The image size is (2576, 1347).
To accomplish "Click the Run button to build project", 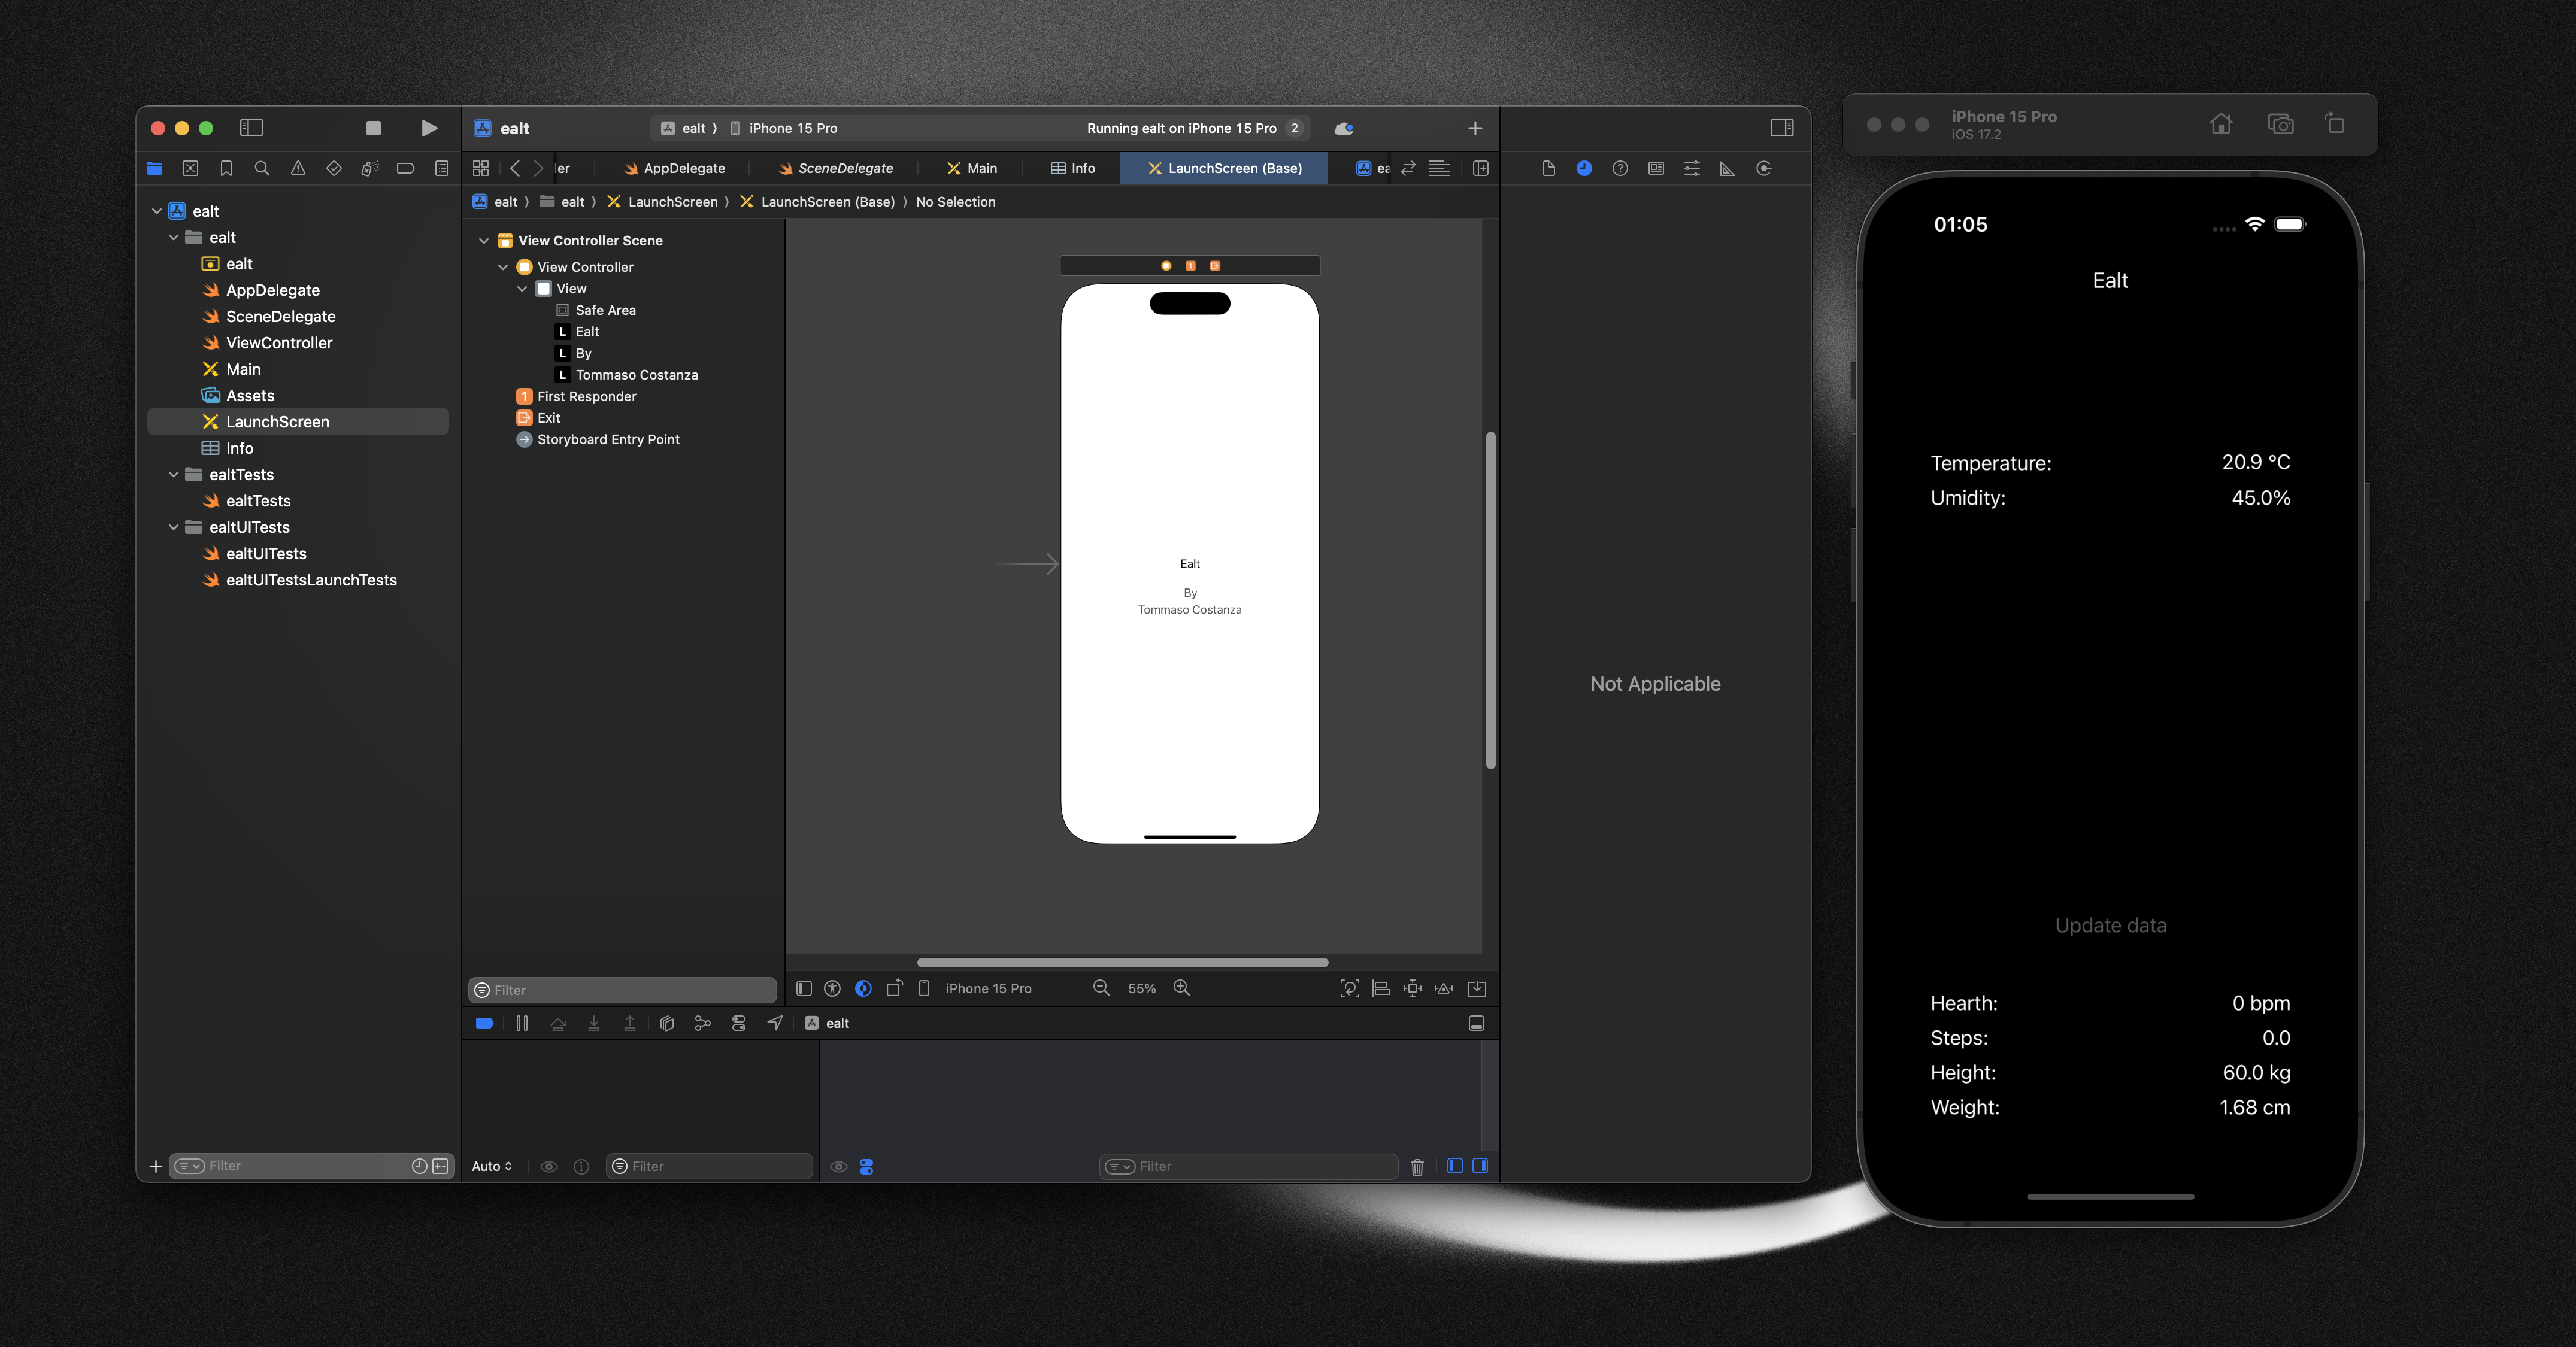I will point(428,128).
